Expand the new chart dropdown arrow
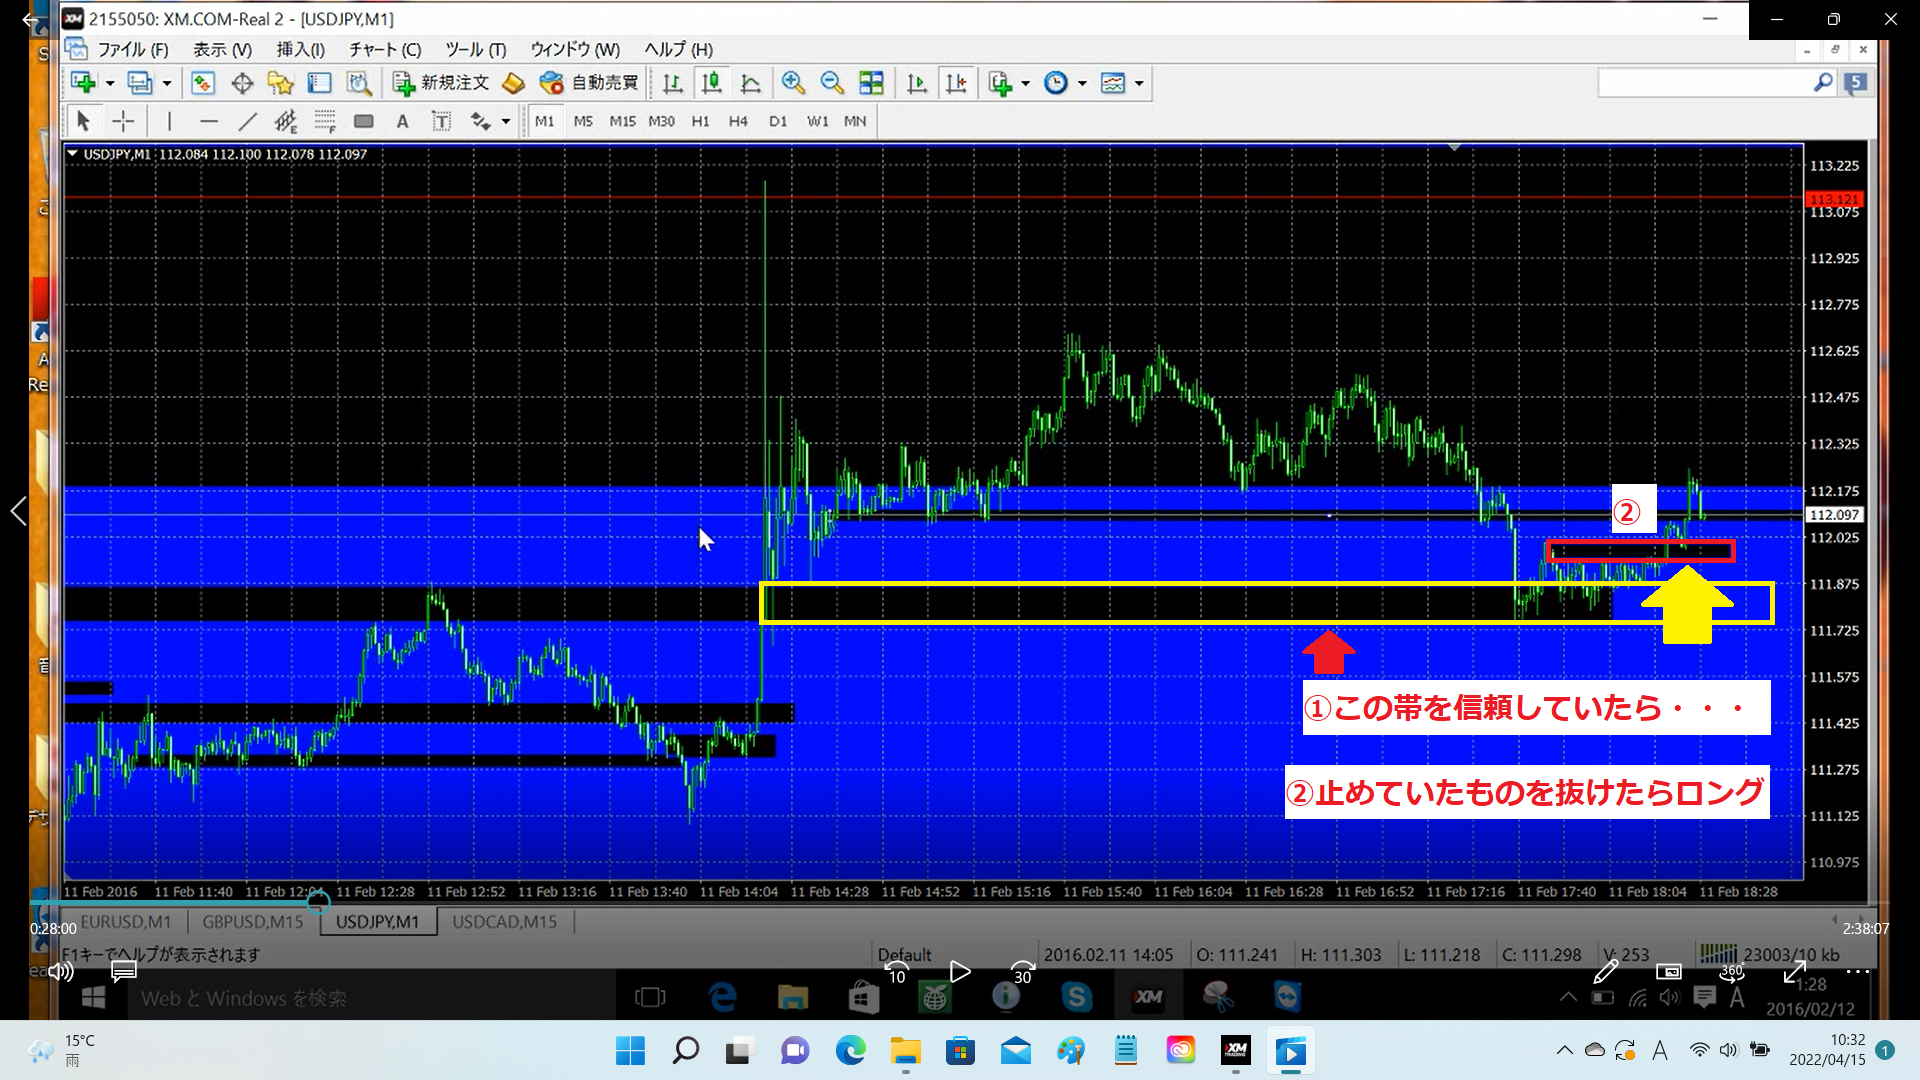The height and width of the screenshot is (1080, 1920). (x=110, y=84)
